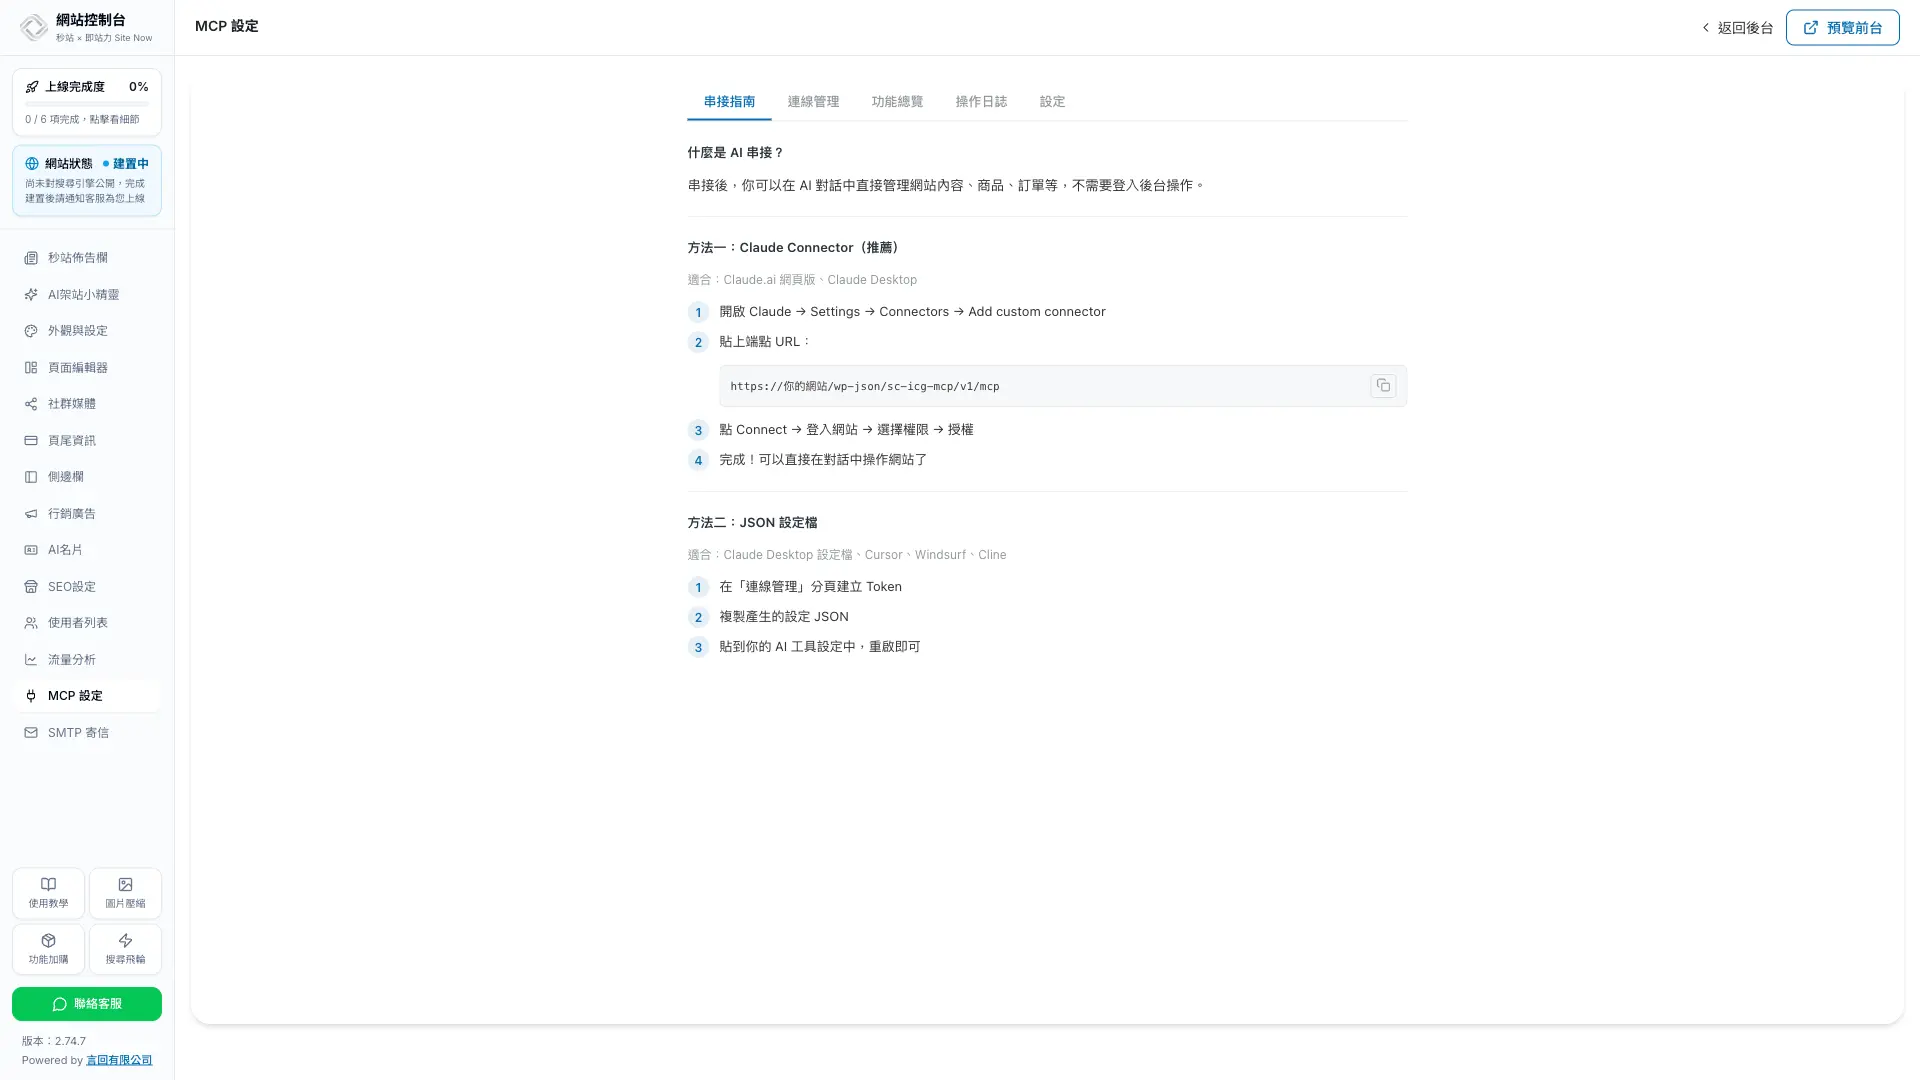The height and width of the screenshot is (1080, 1920).
Task: Open the 圖片壓縮 image shortcut
Action: pyautogui.click(x=125, y=893)
